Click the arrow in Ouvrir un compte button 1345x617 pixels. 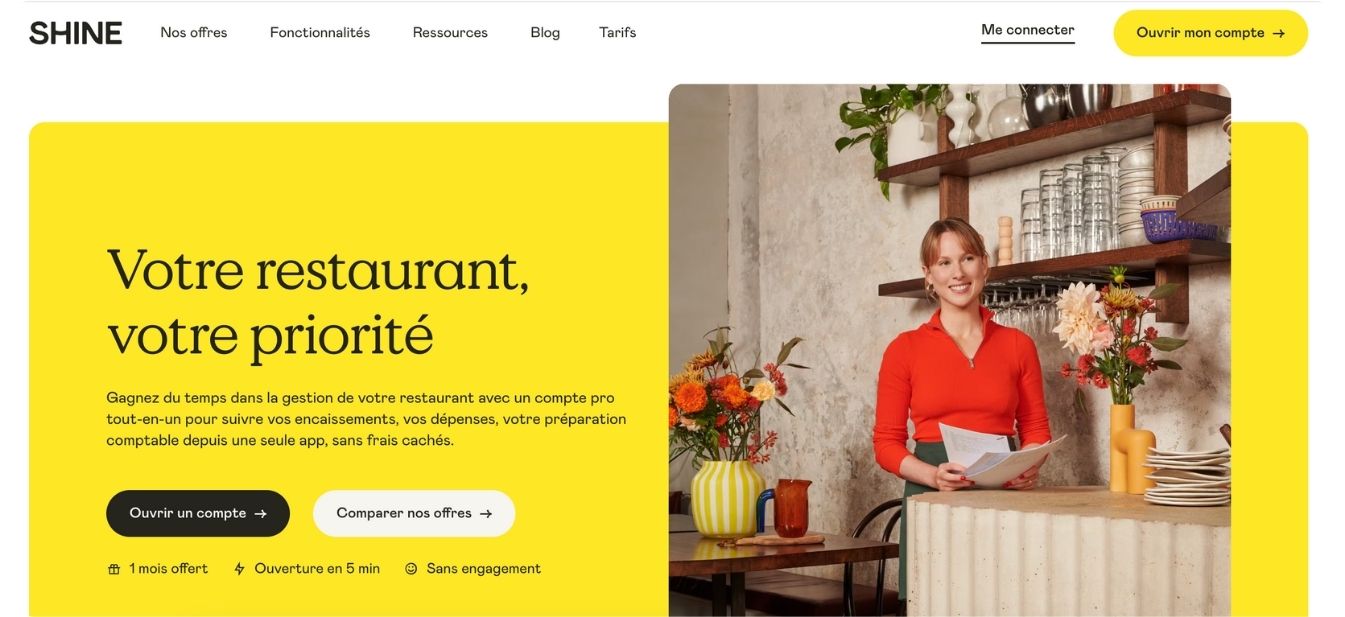pos(260,514)
